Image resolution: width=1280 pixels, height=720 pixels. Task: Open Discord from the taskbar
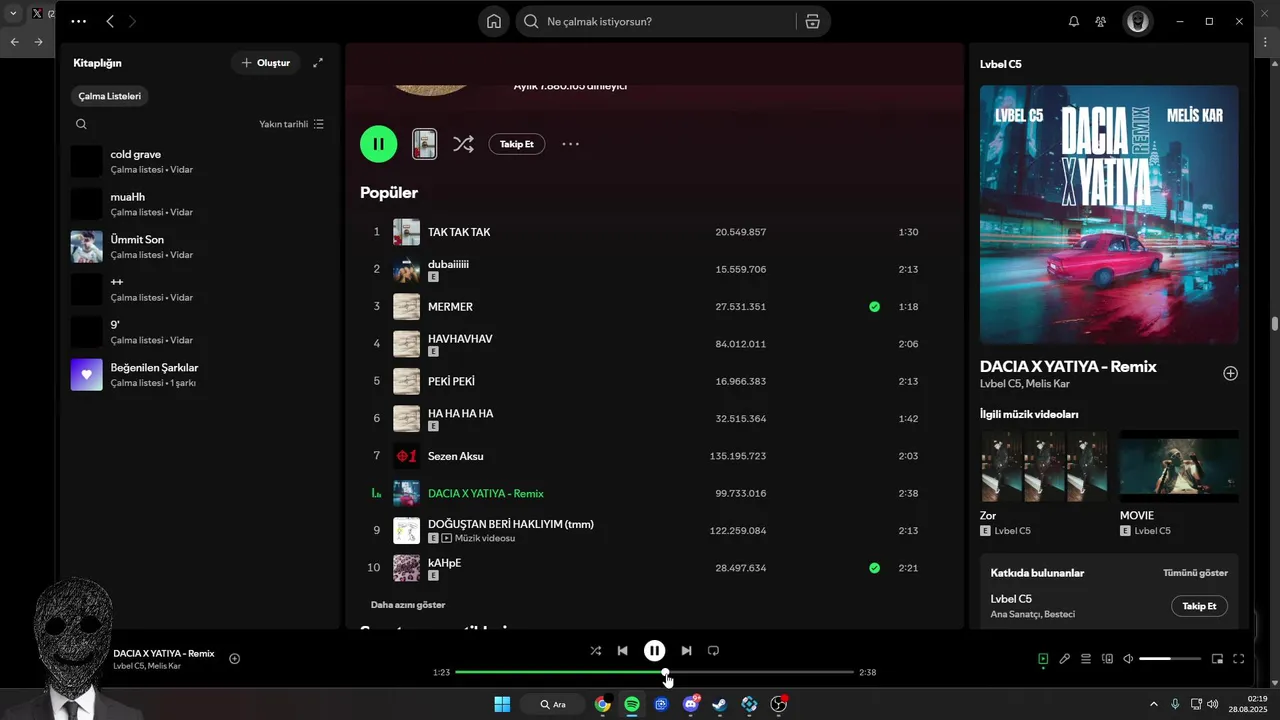tap(690, 704)
